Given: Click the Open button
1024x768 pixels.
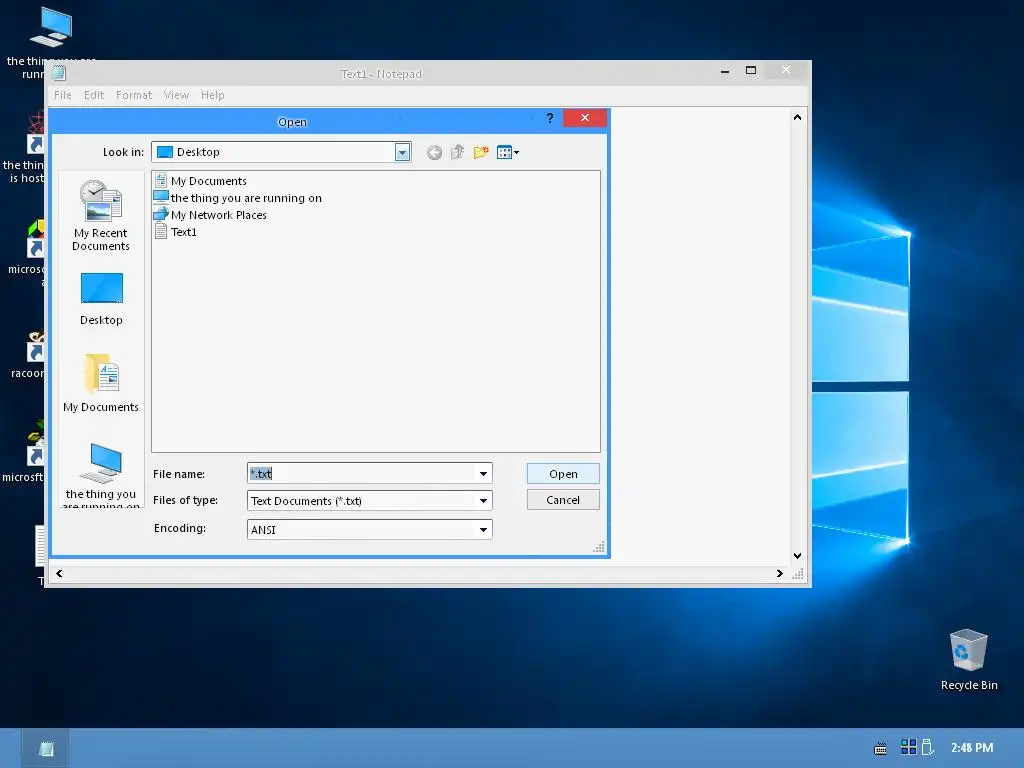Looking at the screenshot, I should pyautogui.click(x=563, y=473).
